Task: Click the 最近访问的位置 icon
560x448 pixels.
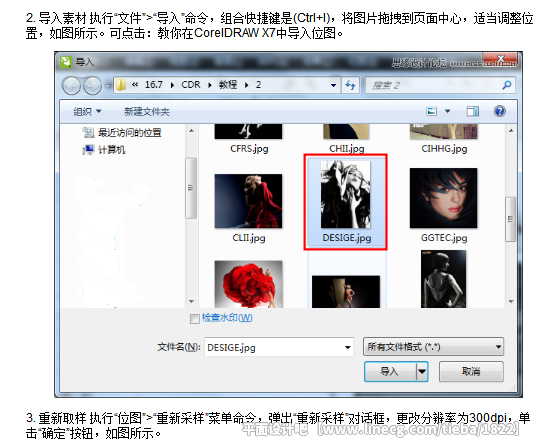Action: [88, 133]
